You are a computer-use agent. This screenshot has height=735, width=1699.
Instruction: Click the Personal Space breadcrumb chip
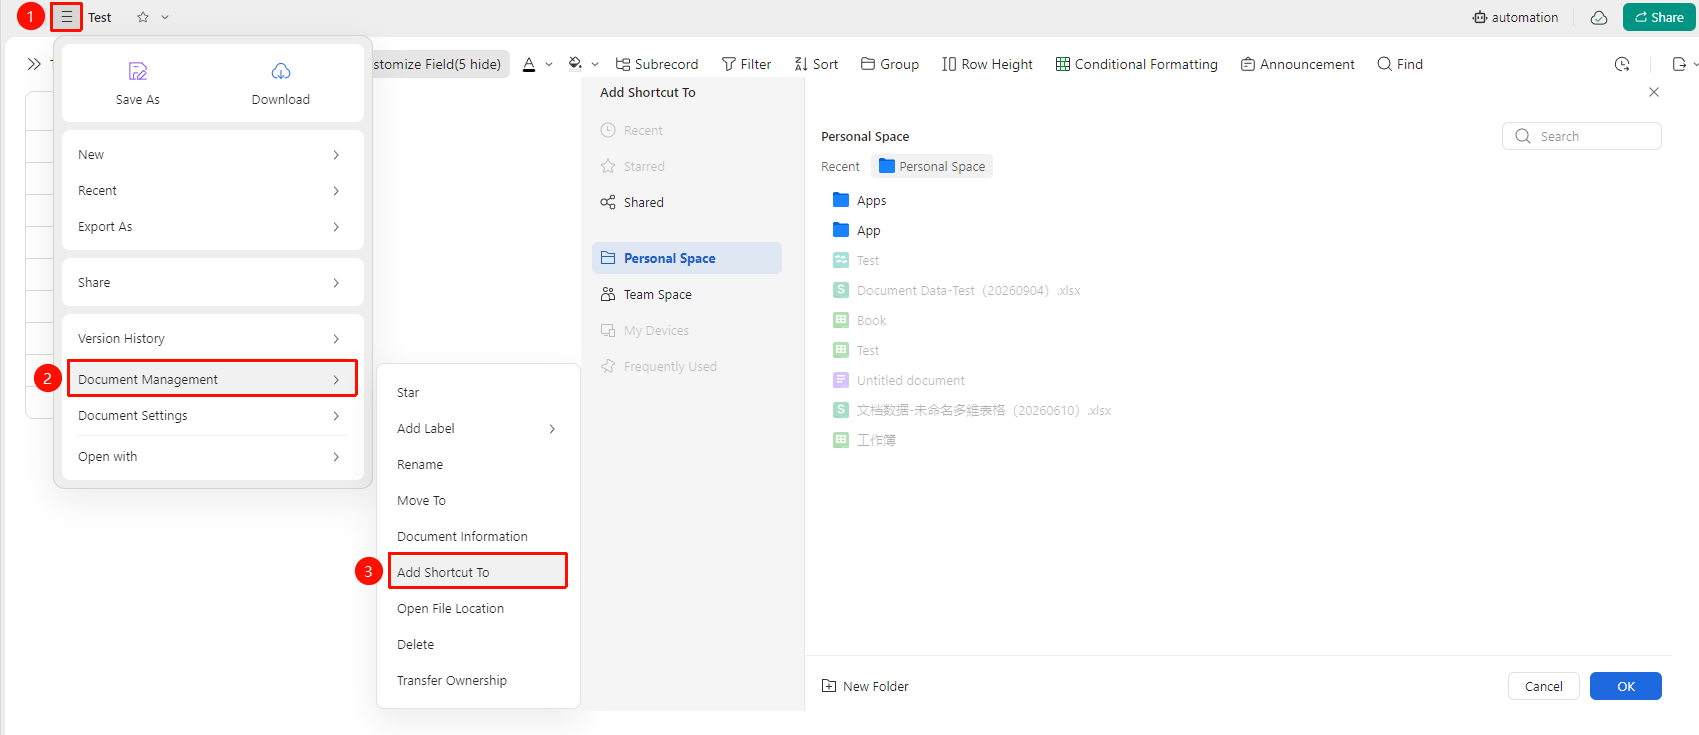[x=932, y=167]
